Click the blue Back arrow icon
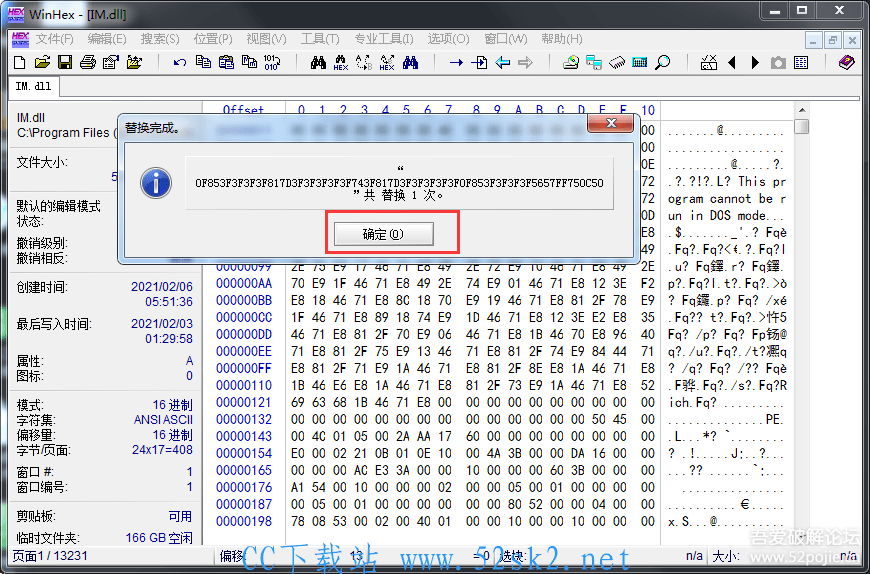 503,63
